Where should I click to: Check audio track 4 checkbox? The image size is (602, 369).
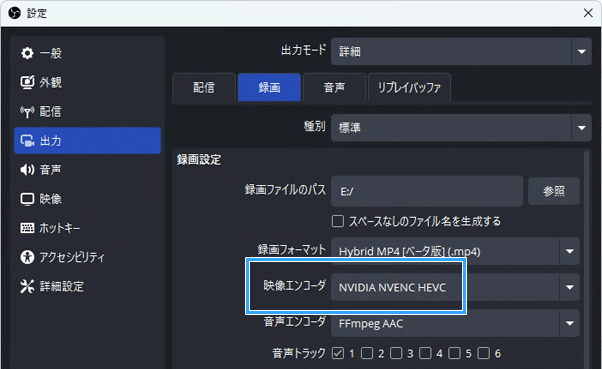[425, 353]
